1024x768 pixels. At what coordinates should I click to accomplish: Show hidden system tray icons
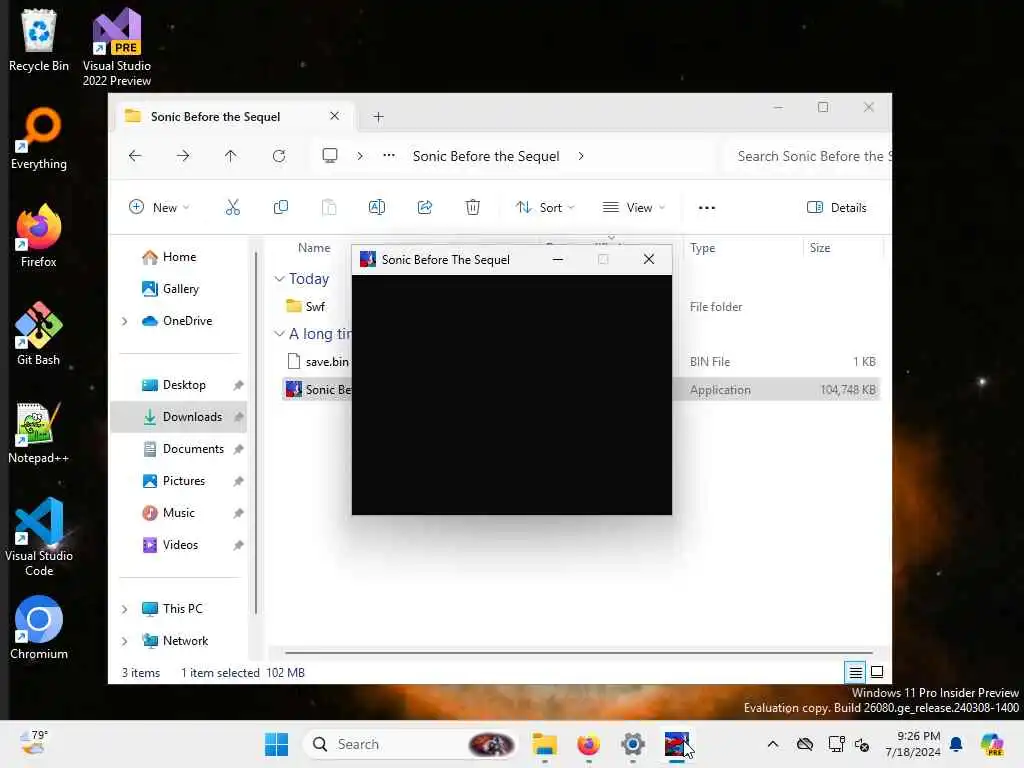coord(773,744)
